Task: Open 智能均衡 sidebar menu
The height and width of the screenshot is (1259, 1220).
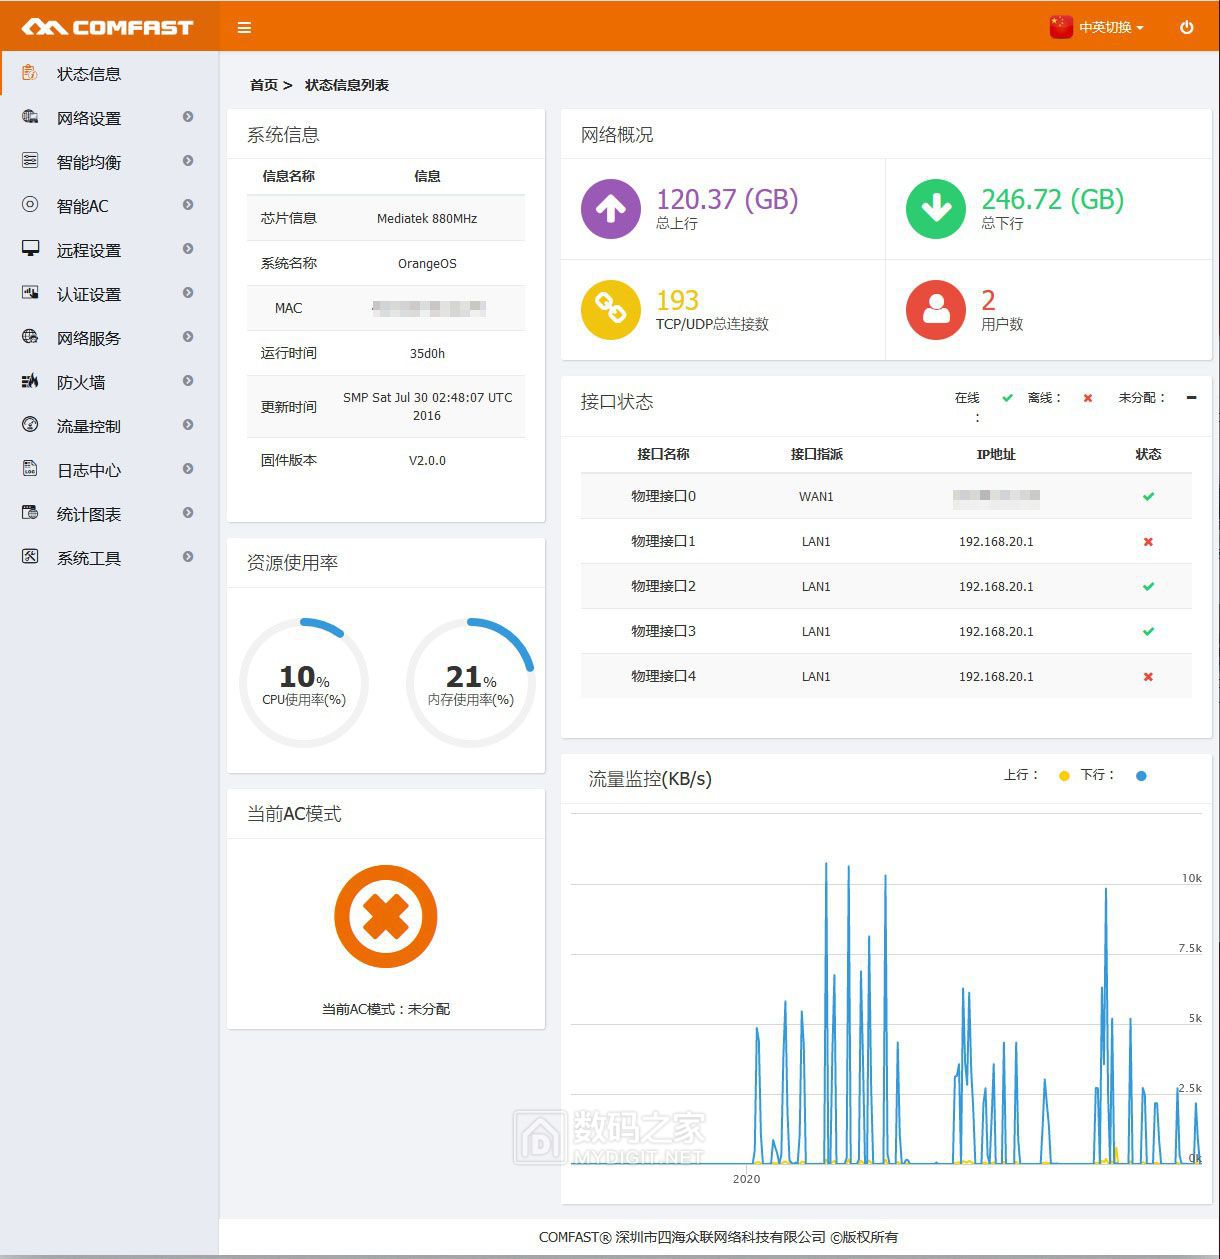Action: click(x=109, y=162)
